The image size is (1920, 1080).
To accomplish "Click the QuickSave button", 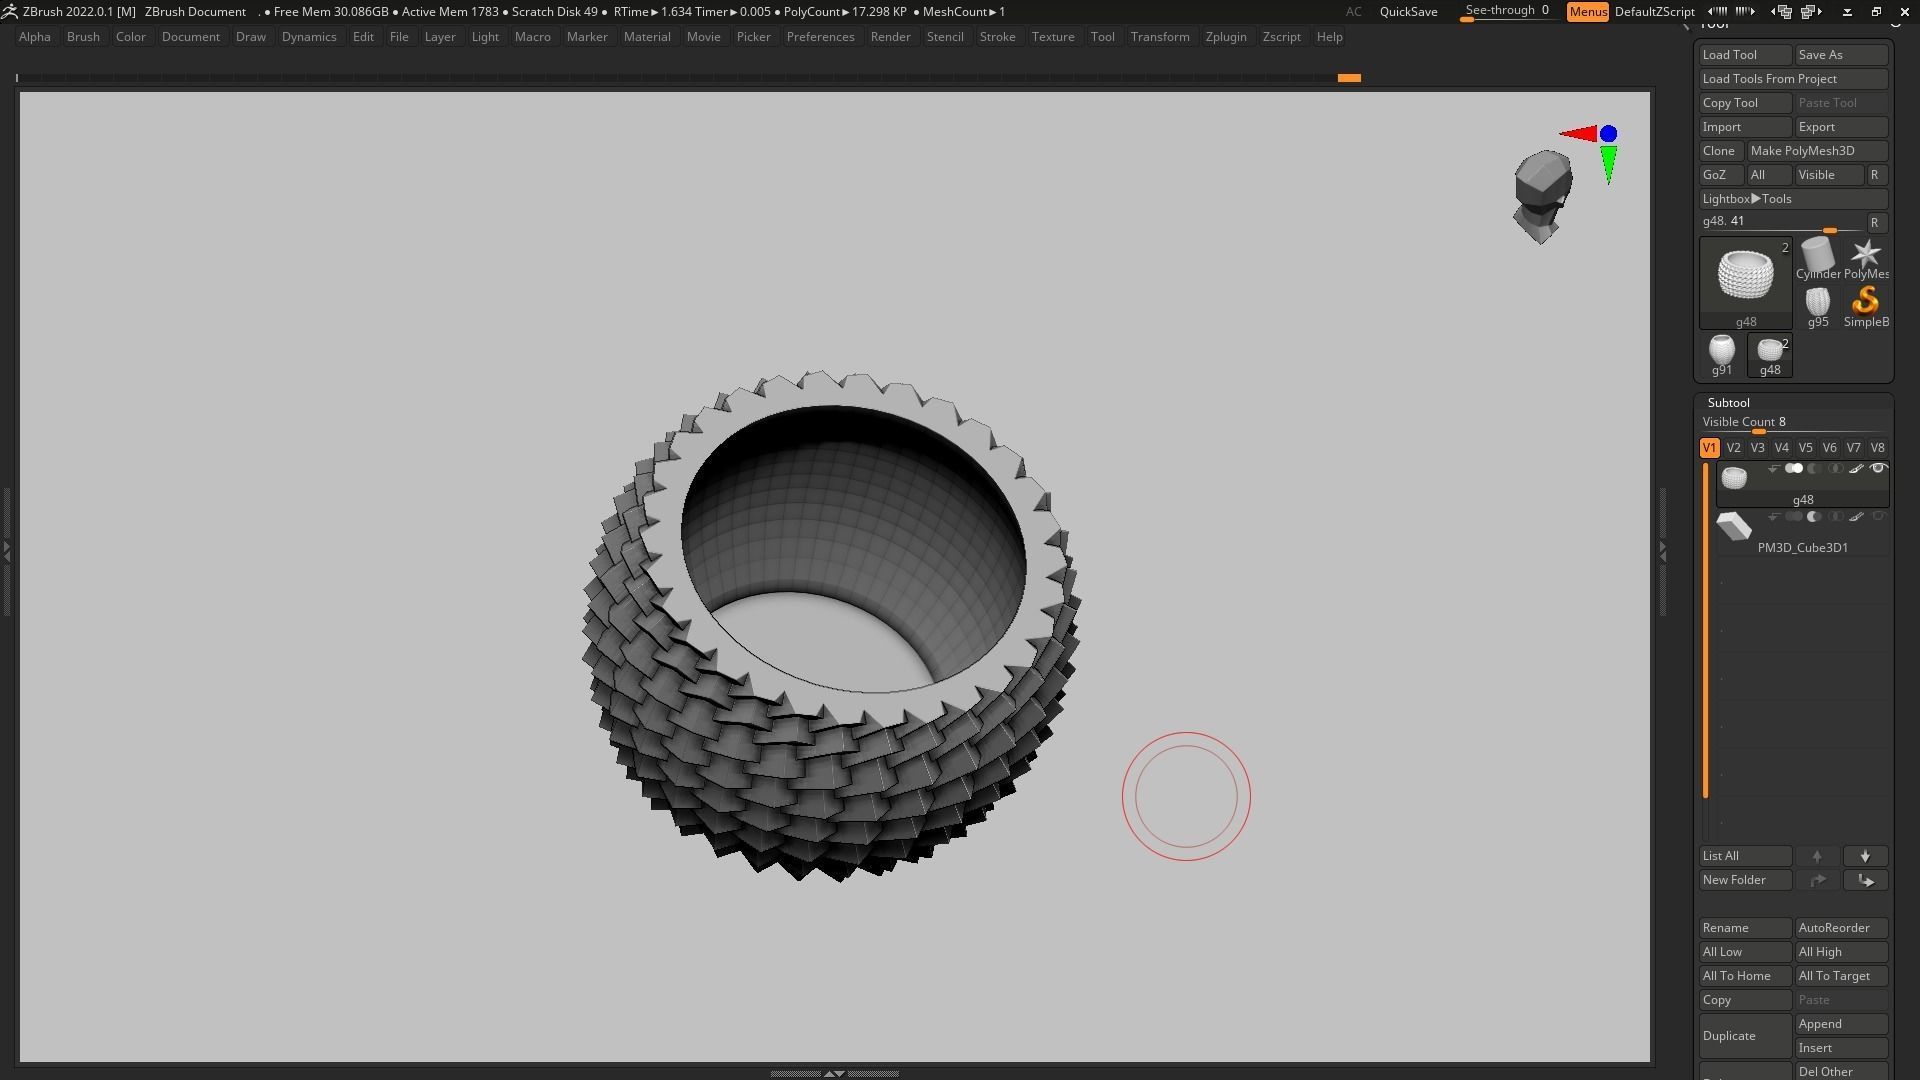I will (1408, 12).
